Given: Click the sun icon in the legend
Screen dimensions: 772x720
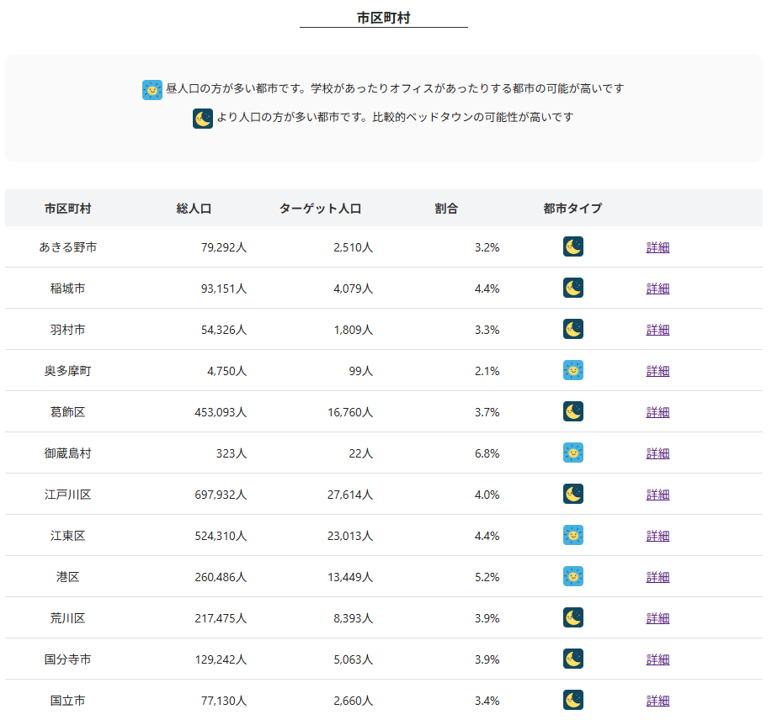Looking at the screenshot, I should pos(152,89).
